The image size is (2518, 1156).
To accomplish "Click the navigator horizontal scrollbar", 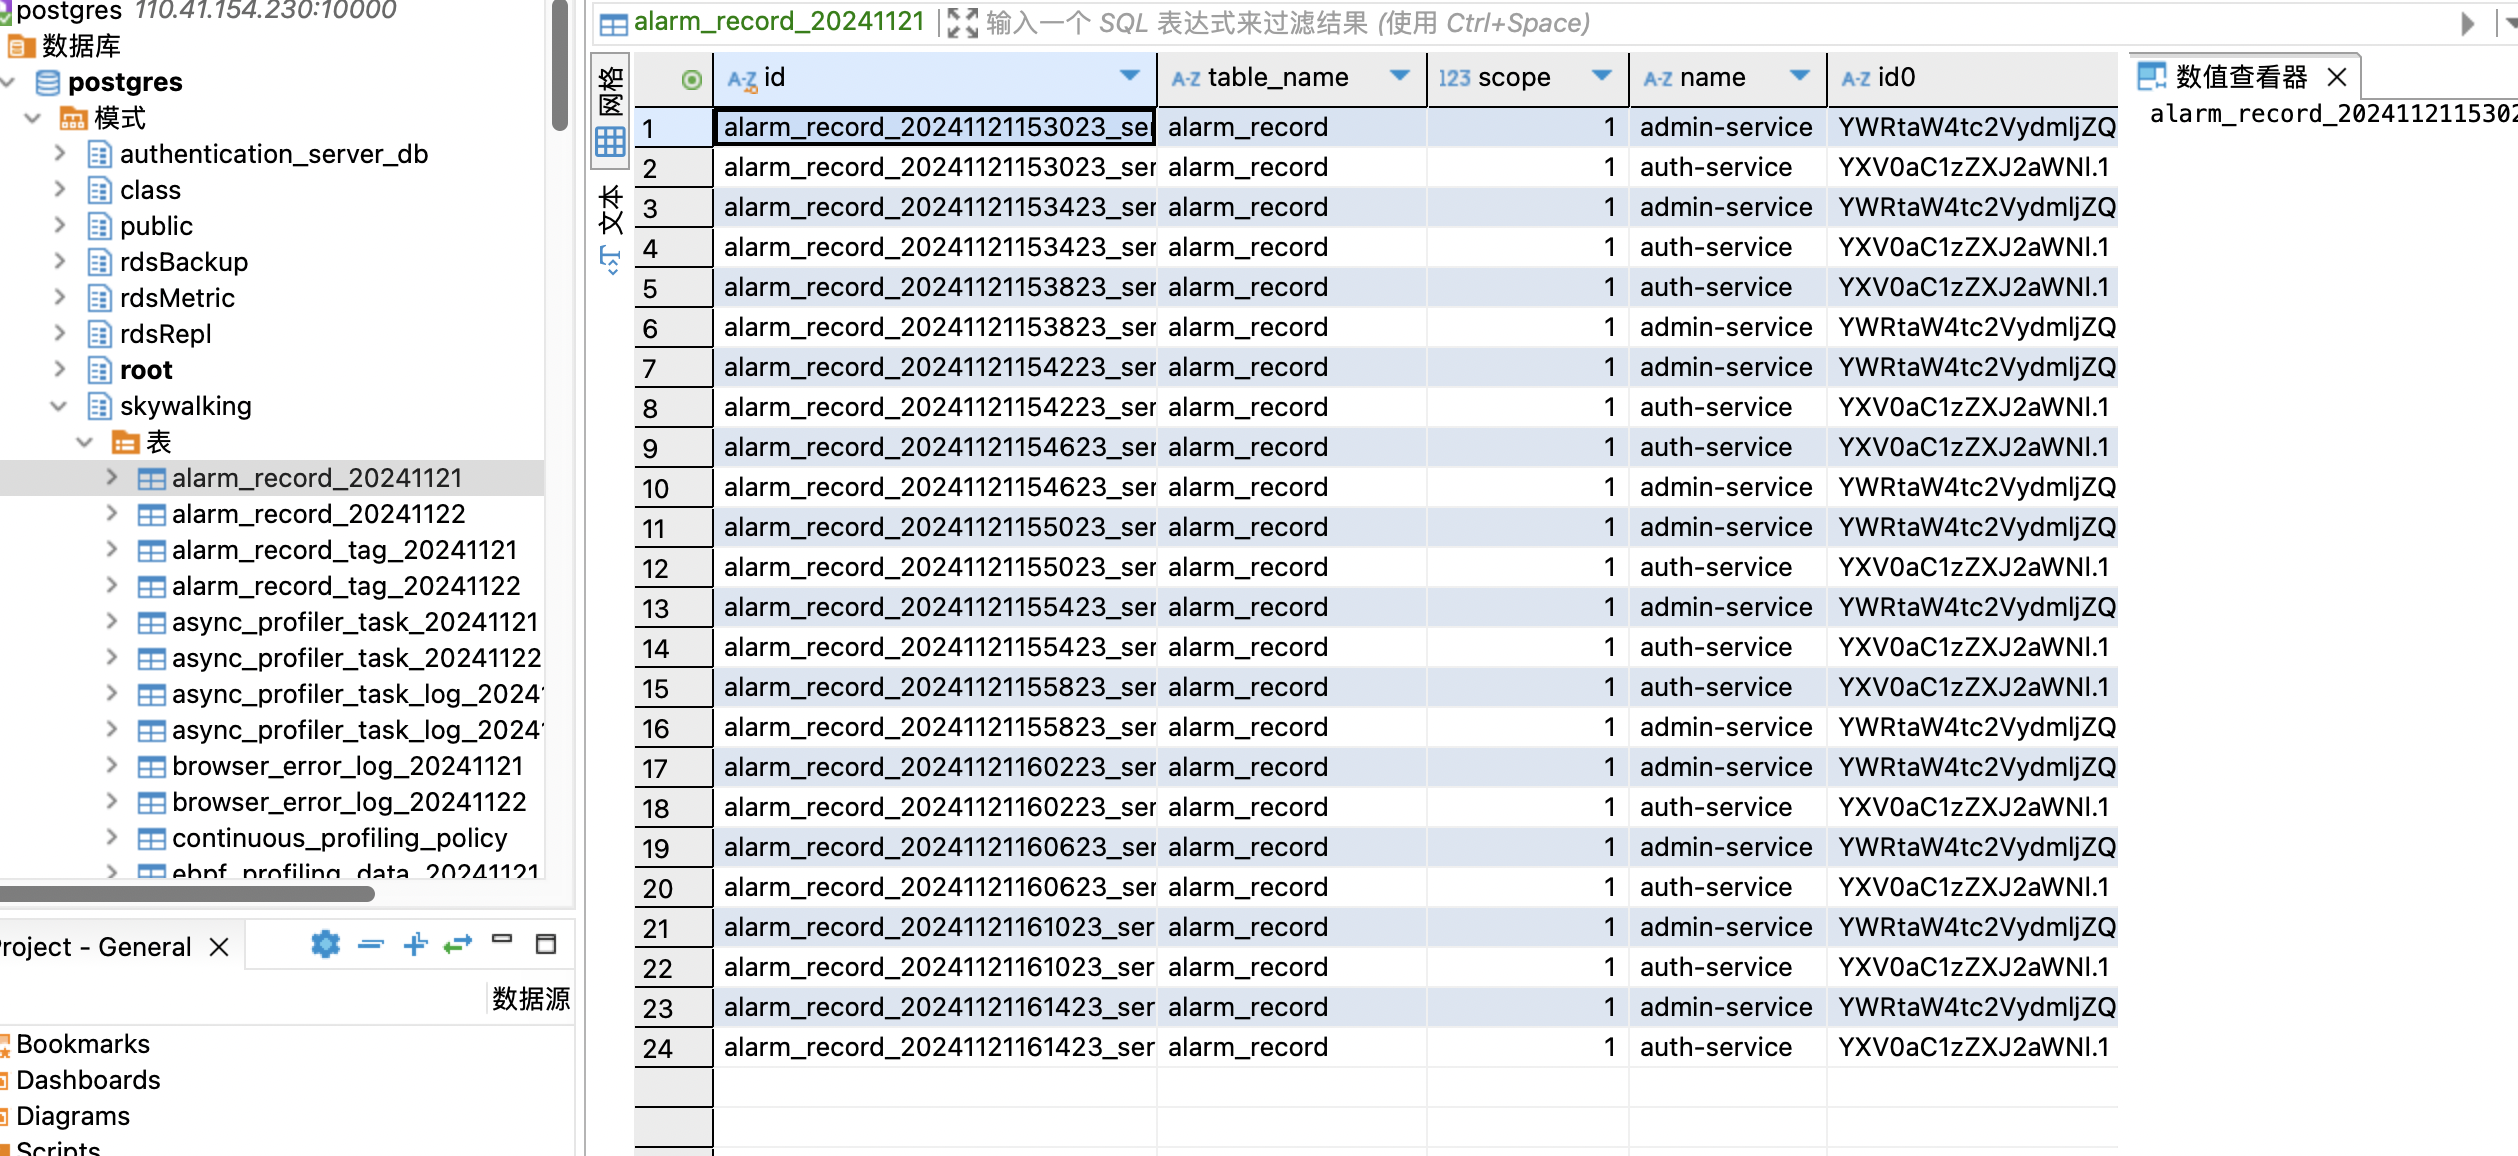I will pos(188,893).
